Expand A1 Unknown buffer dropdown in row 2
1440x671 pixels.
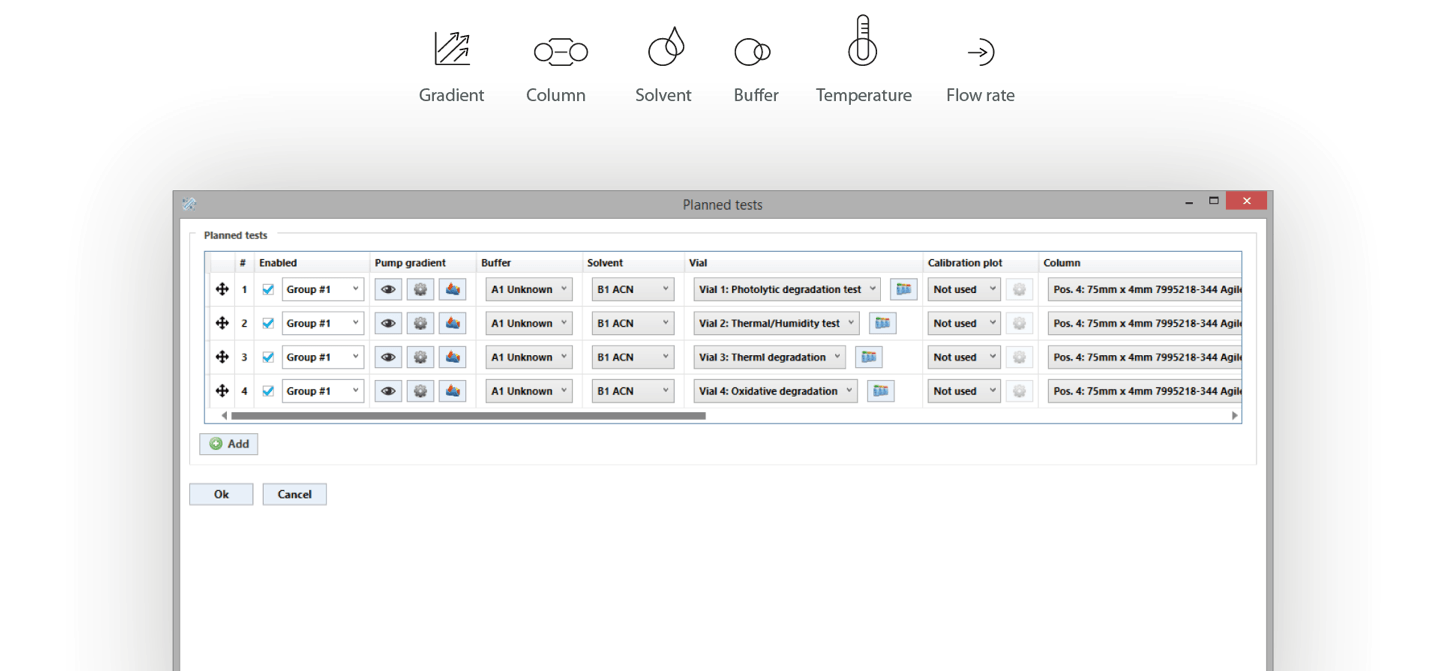tap(529, 324)
